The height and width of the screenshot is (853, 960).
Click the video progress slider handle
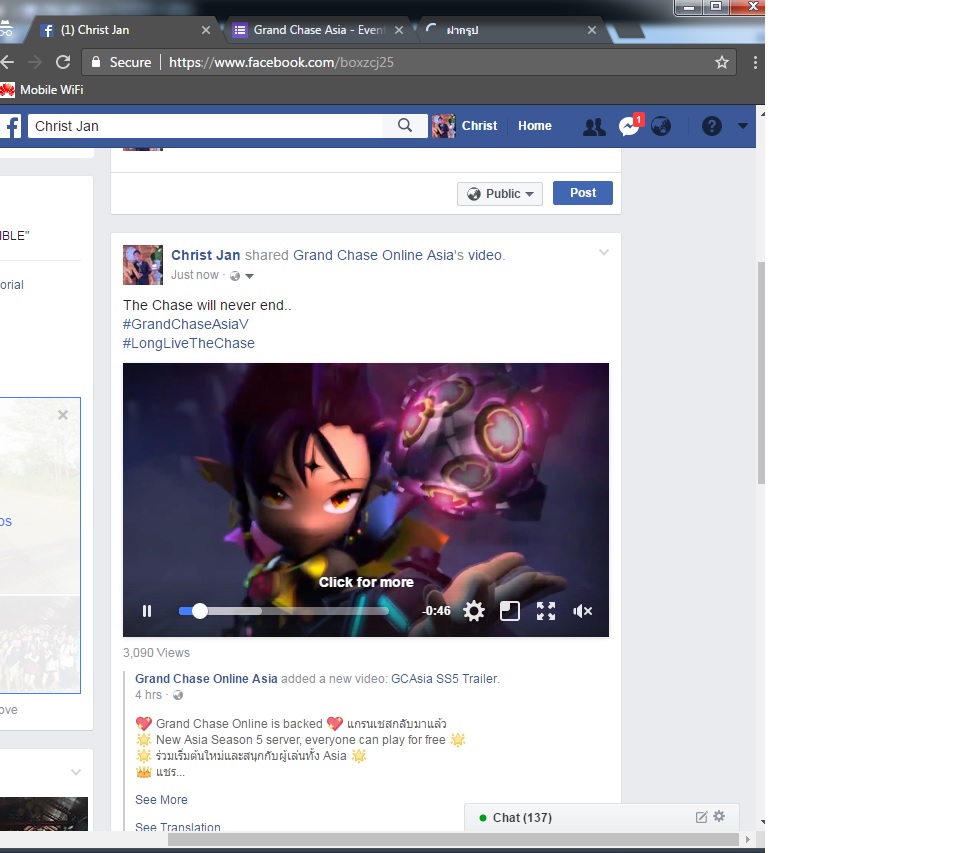pos(200,611)
